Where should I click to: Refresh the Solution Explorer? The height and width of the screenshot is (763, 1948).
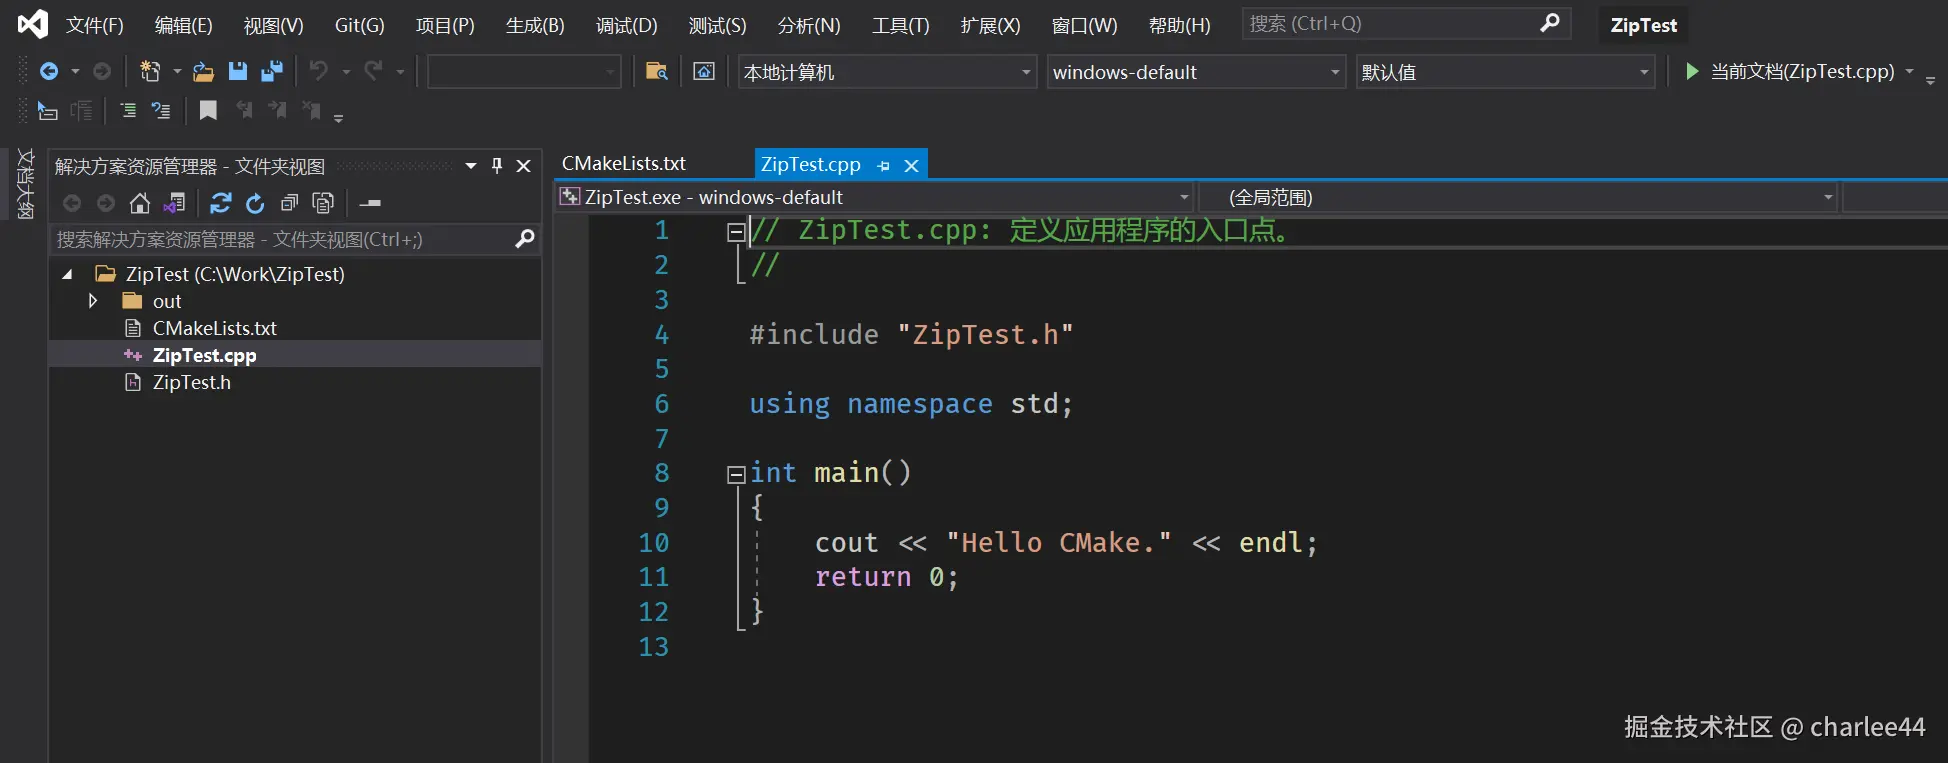pos(255,204)
